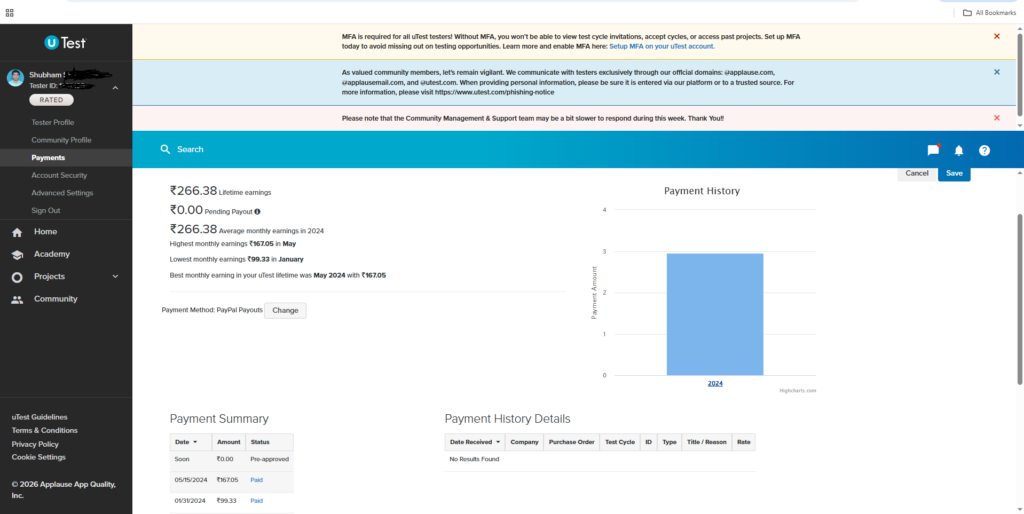Expand the Projects sidebar menu
Image resolution: width=1024 pixels, height=514 pixels.
(115, 276)
